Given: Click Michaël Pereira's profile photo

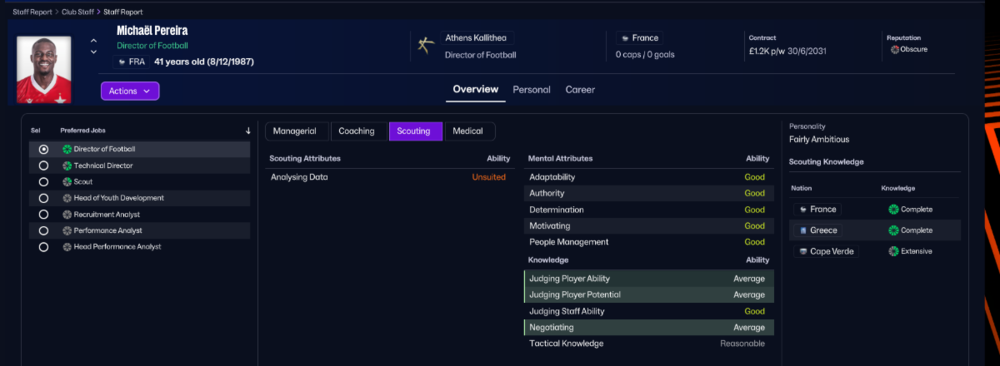Looking at the screenshot, I should [43, 69].
